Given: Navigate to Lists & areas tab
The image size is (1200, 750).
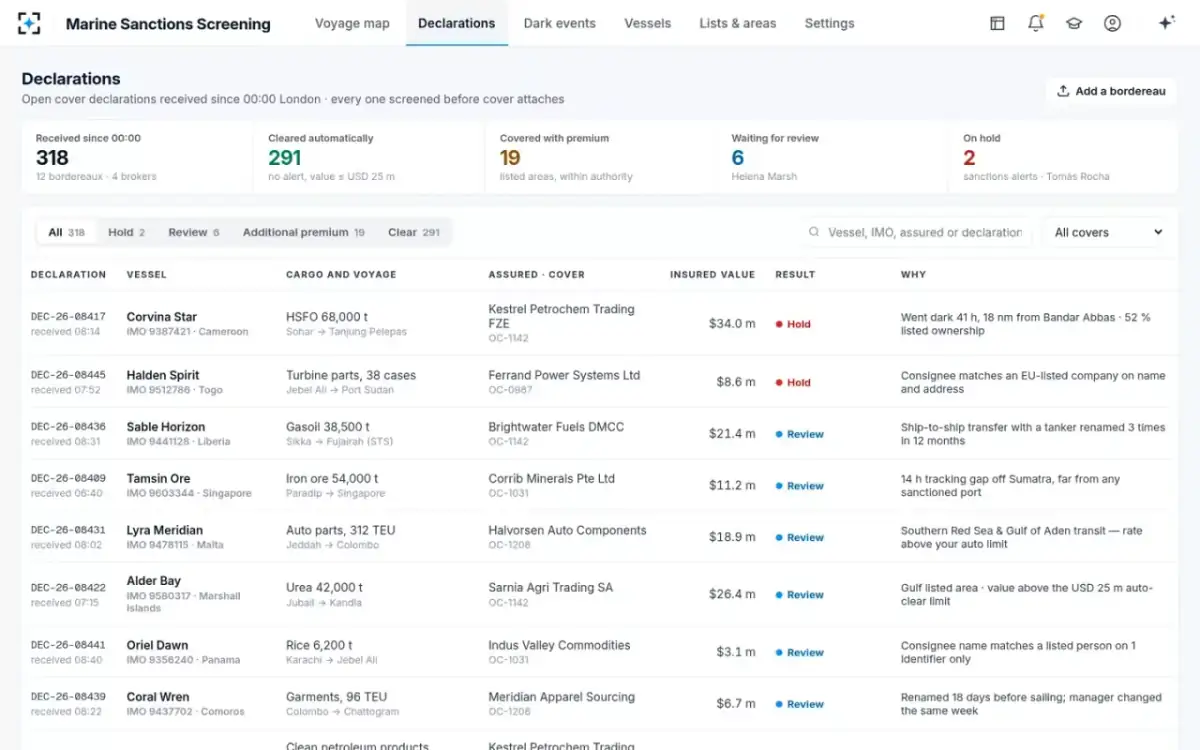Looking at the screenshot, I should point(738,23).
